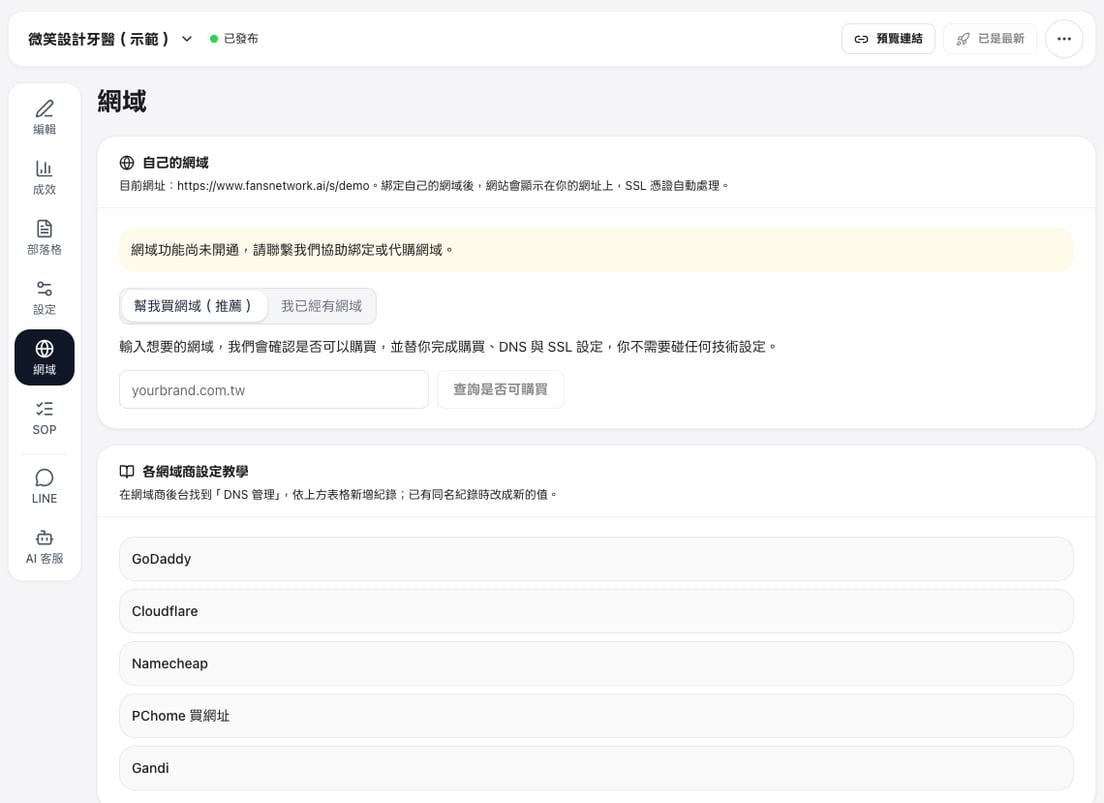Open the 編輯 pencil icon in sidebar
The image size is (1104, 803).
point(44,108)
